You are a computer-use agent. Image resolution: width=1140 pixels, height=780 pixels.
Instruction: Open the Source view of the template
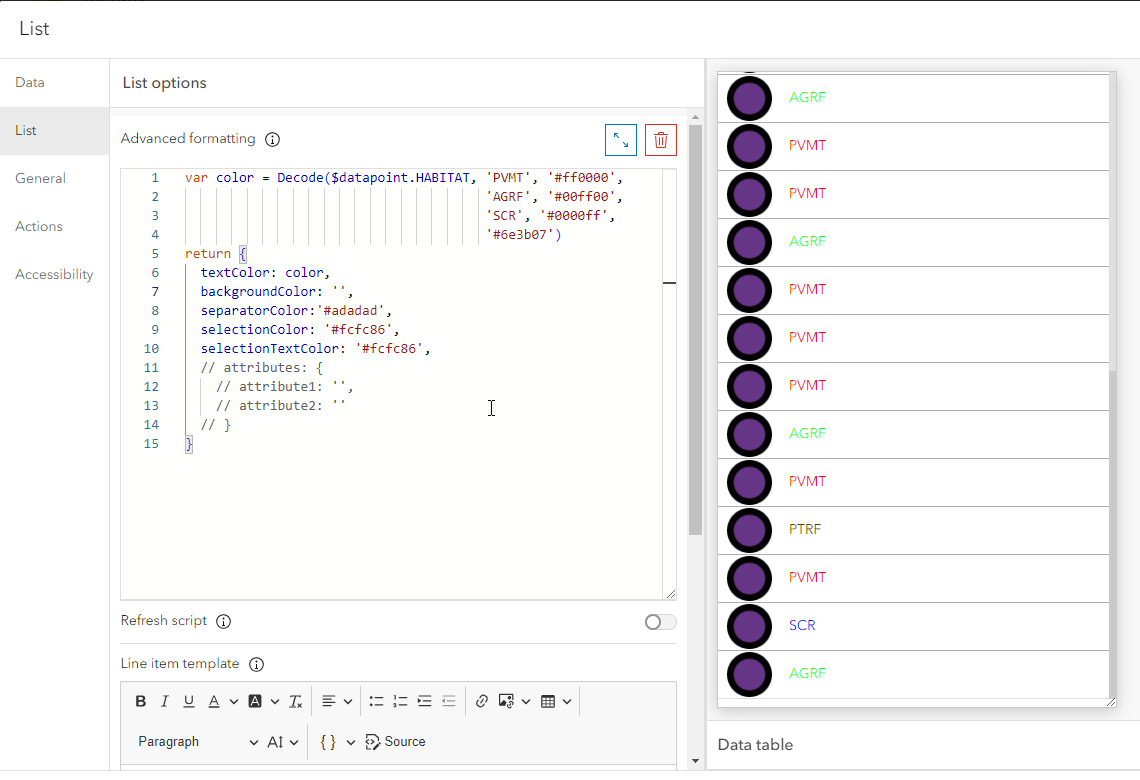pos(396,741)
